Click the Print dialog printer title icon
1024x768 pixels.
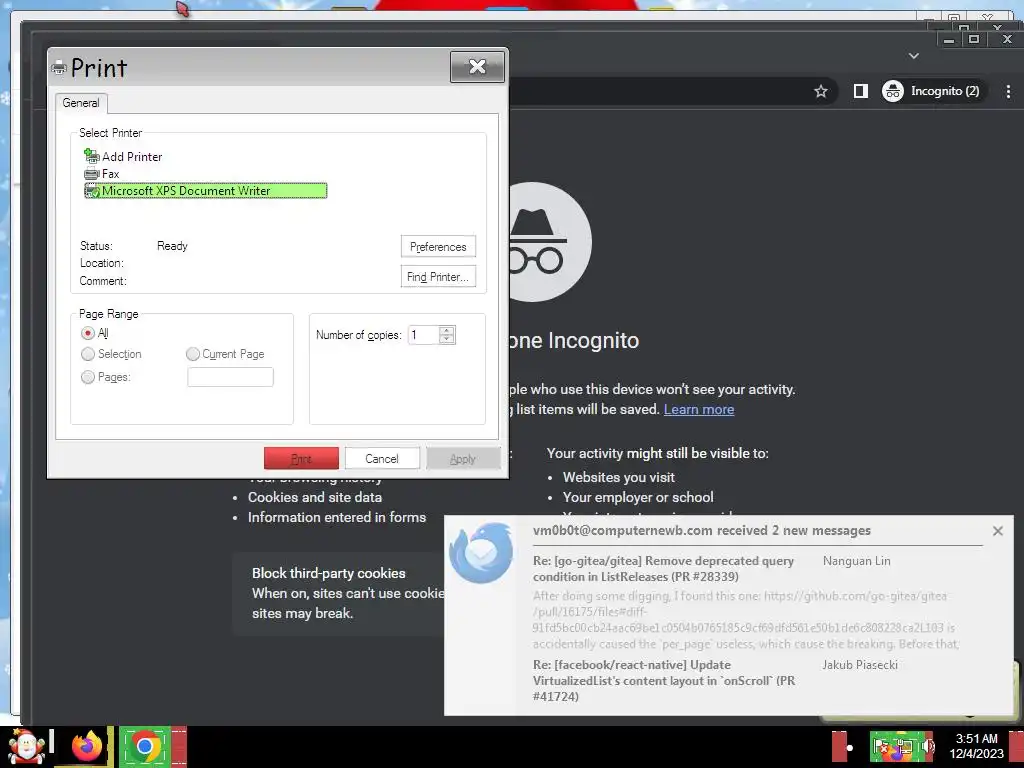59,68
